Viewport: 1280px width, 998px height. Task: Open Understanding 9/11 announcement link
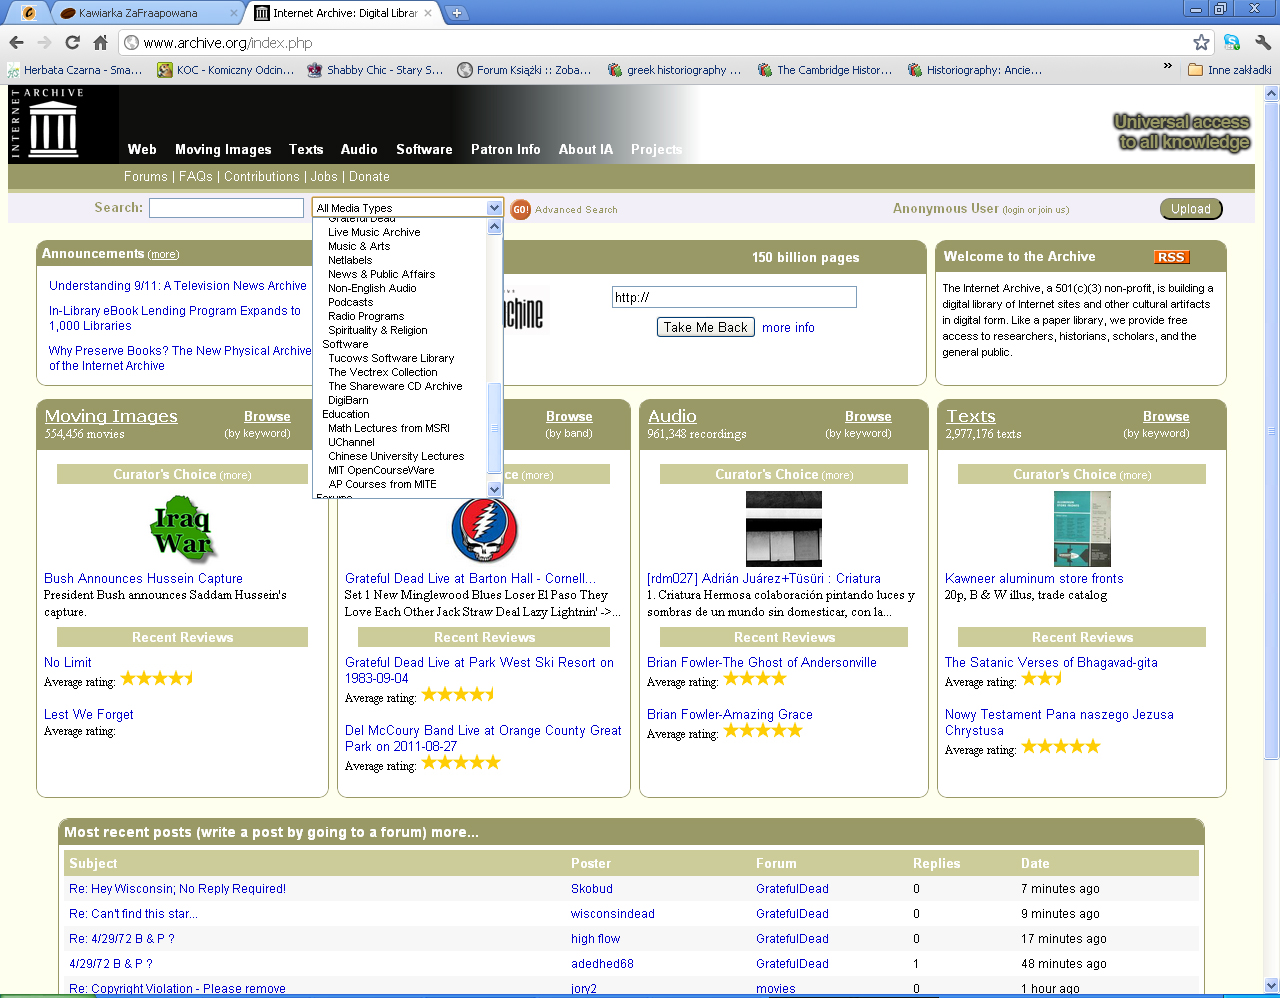tap(178, 286)
